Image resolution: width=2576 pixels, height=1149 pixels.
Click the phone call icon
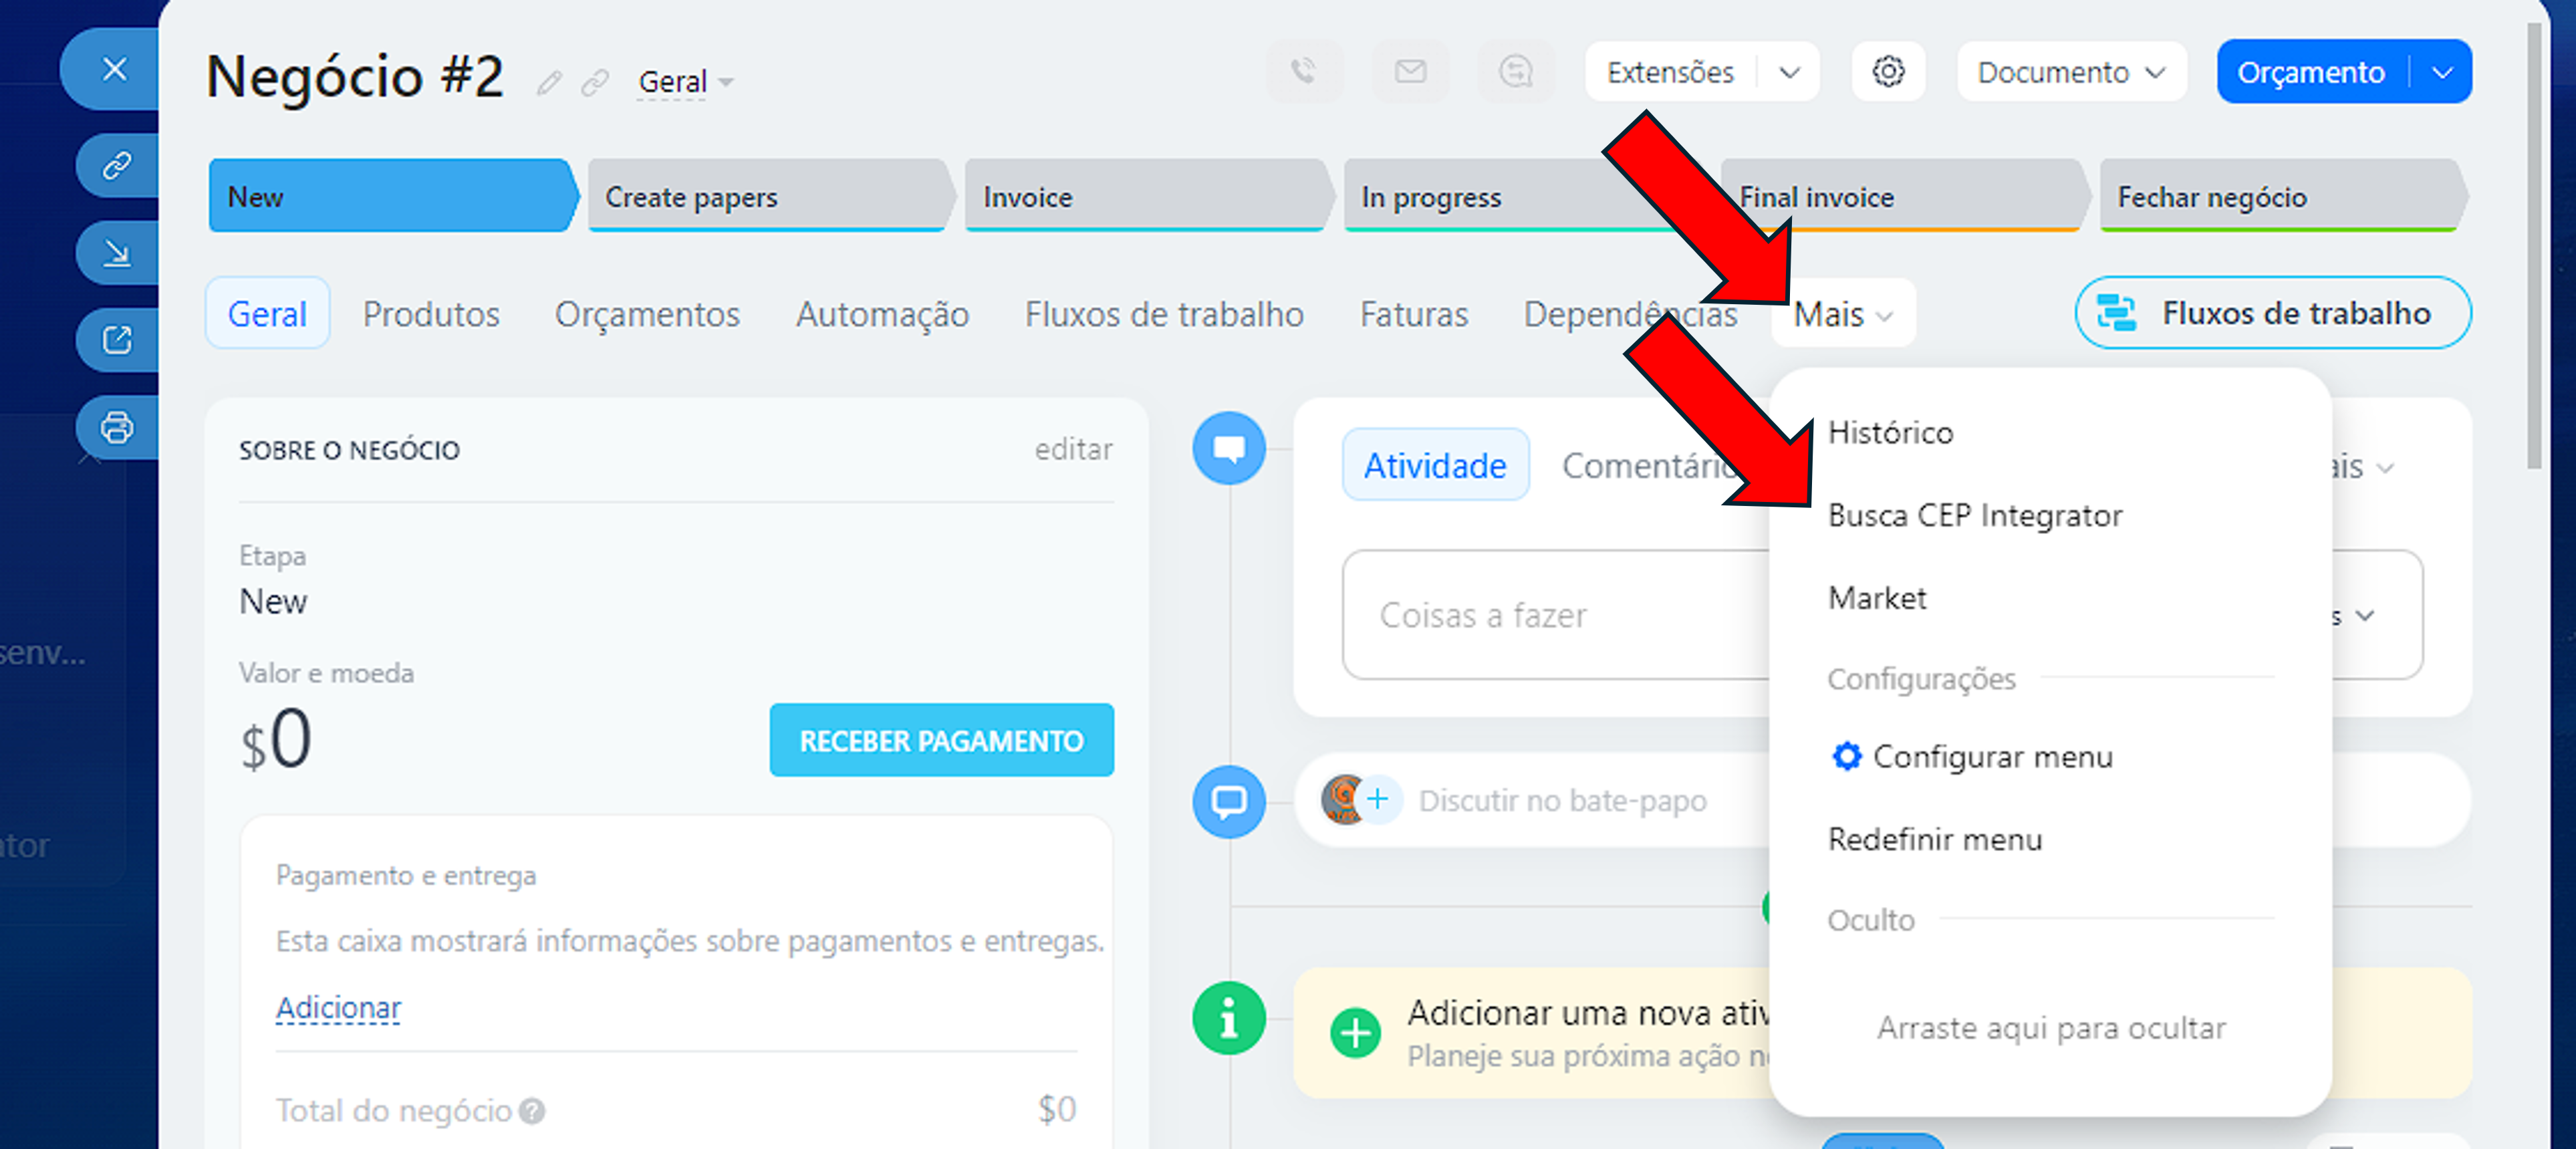click(1302, 72)
